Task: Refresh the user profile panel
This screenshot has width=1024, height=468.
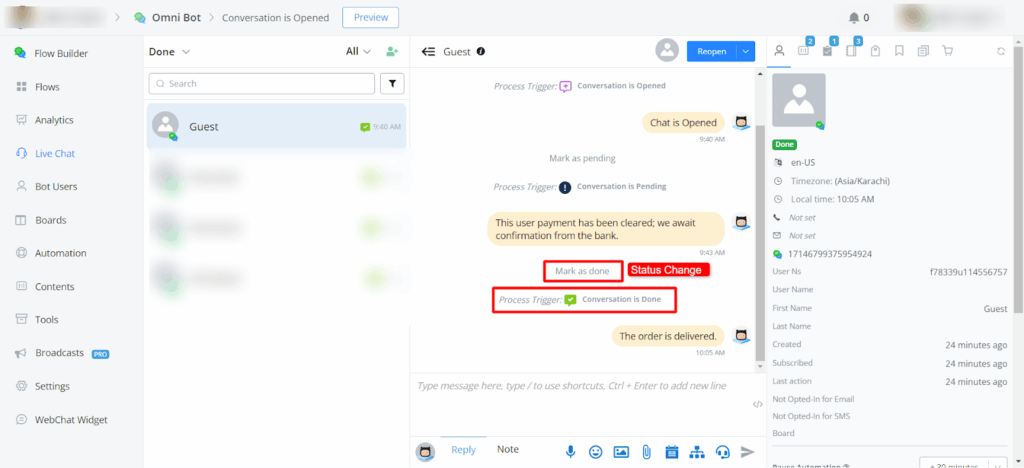Action: 1001,51
